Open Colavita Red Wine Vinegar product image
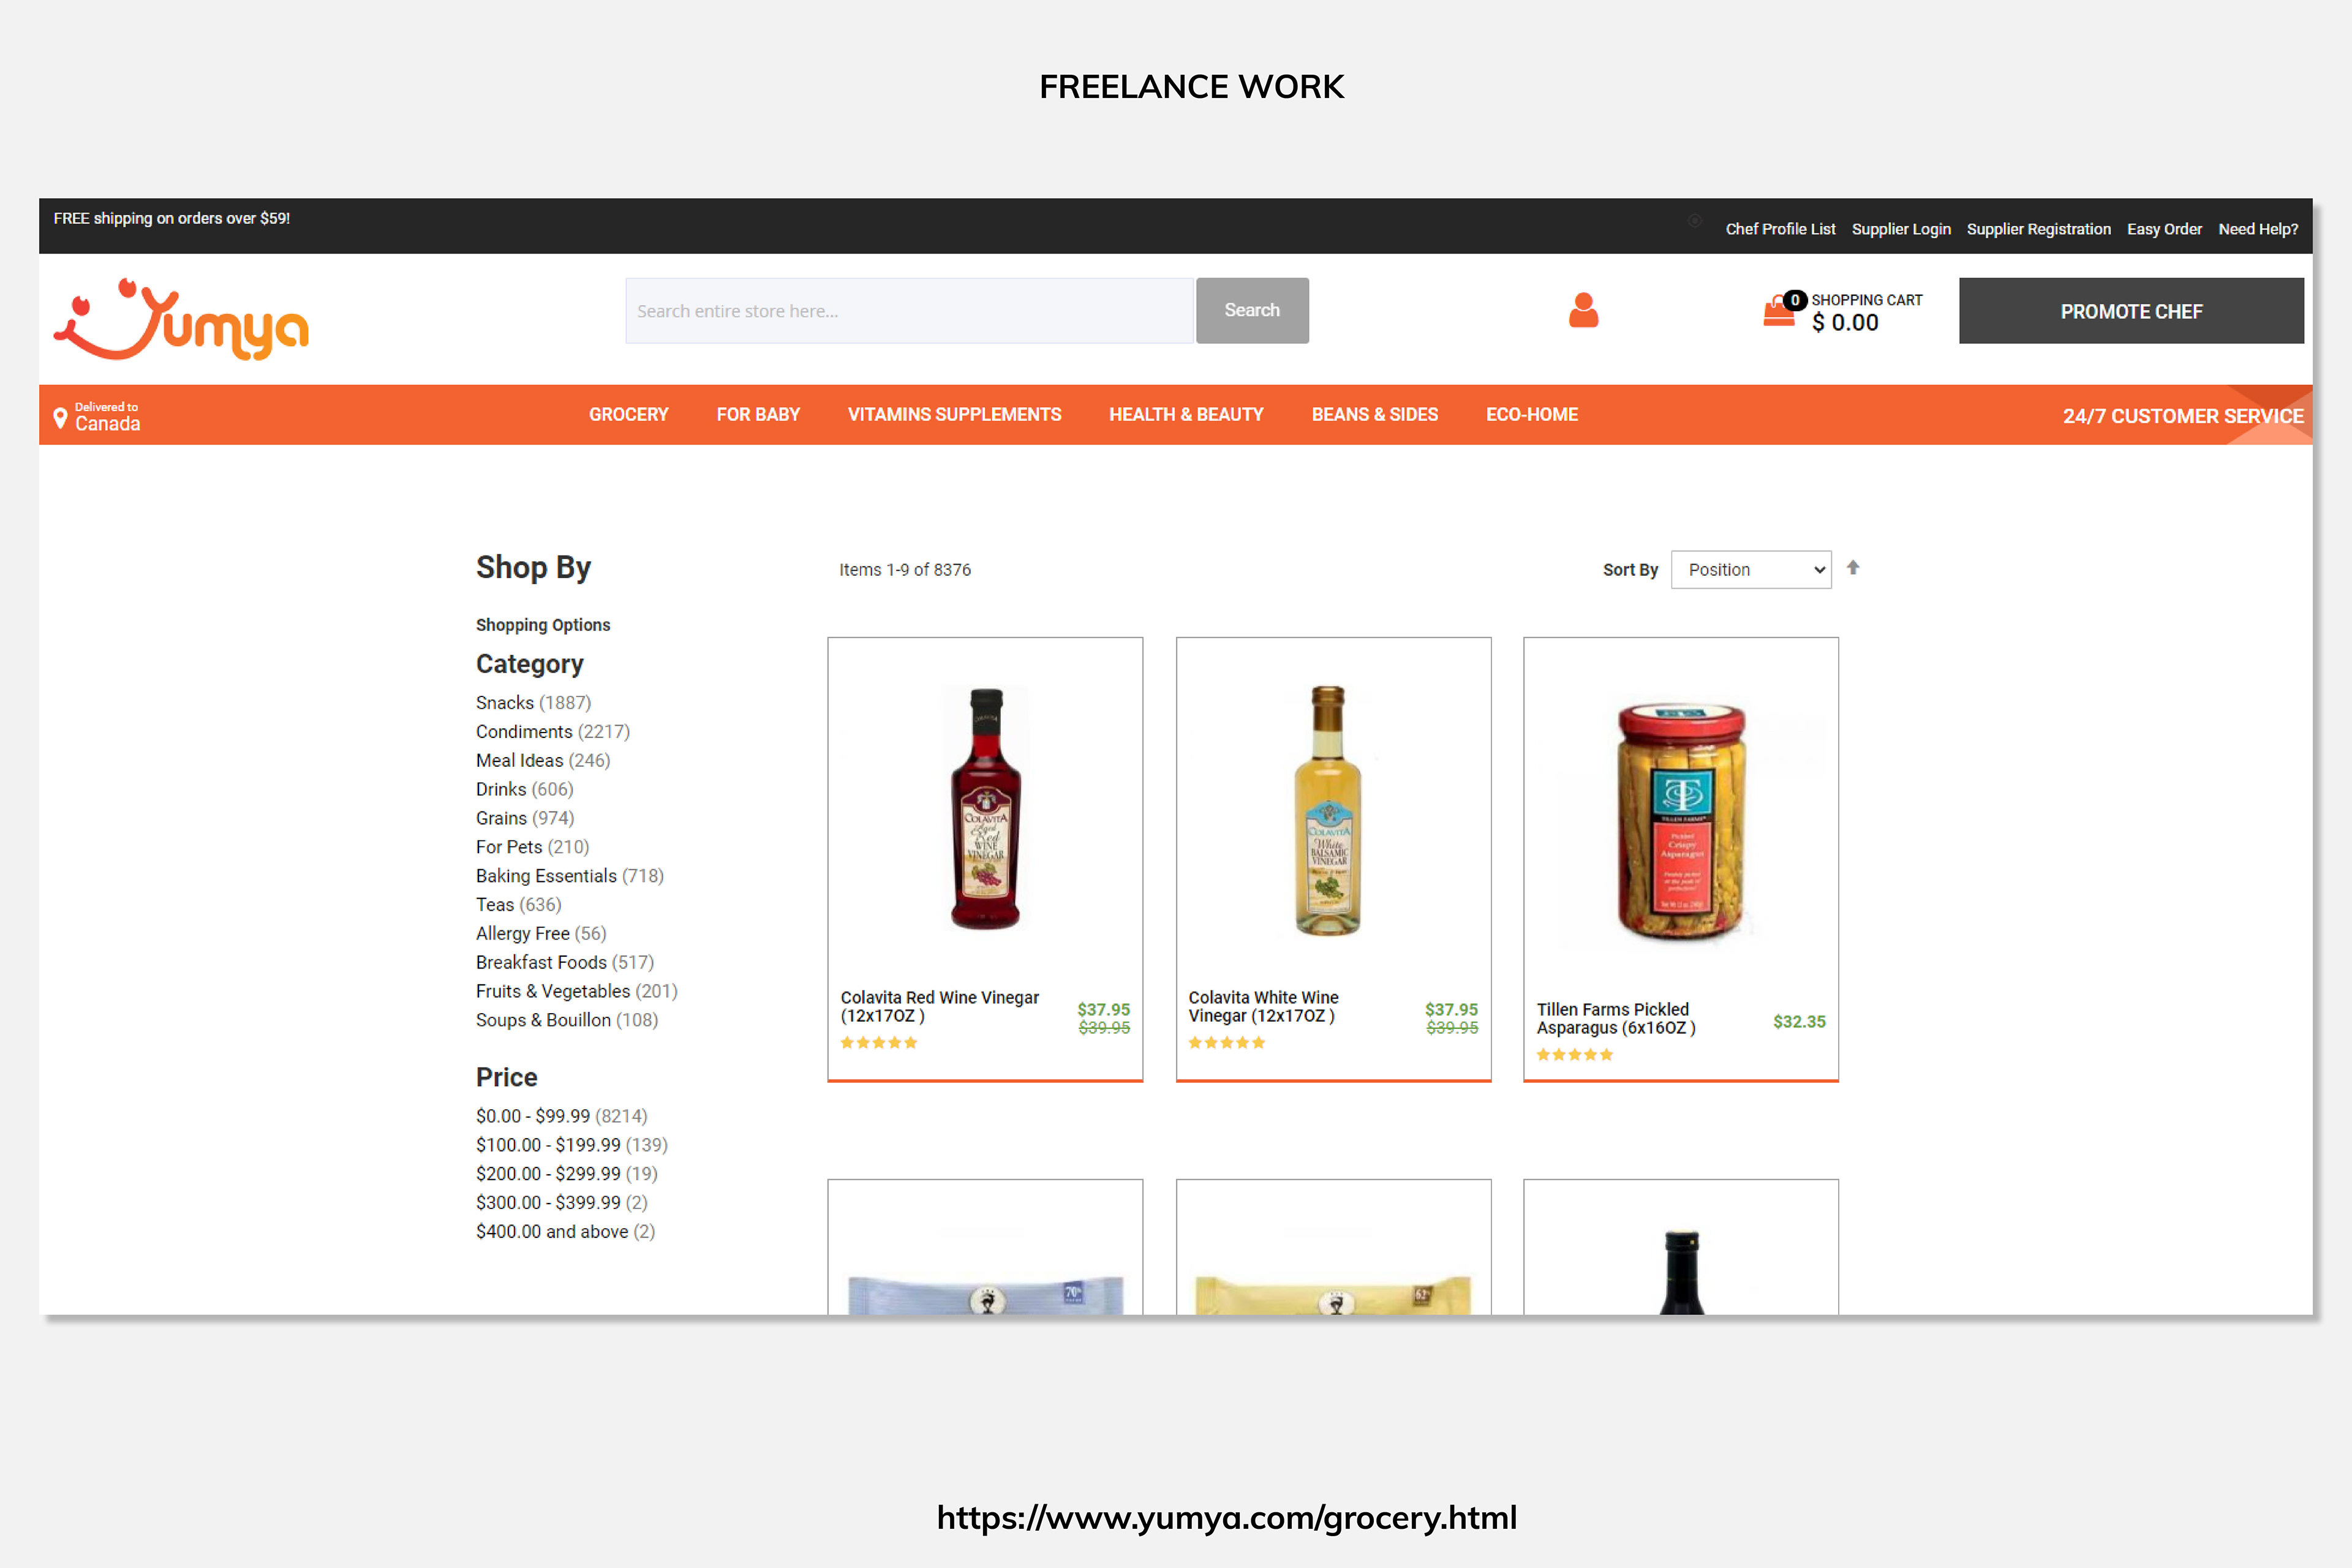The image size is (2352, 1568). [x=985, y=810]
